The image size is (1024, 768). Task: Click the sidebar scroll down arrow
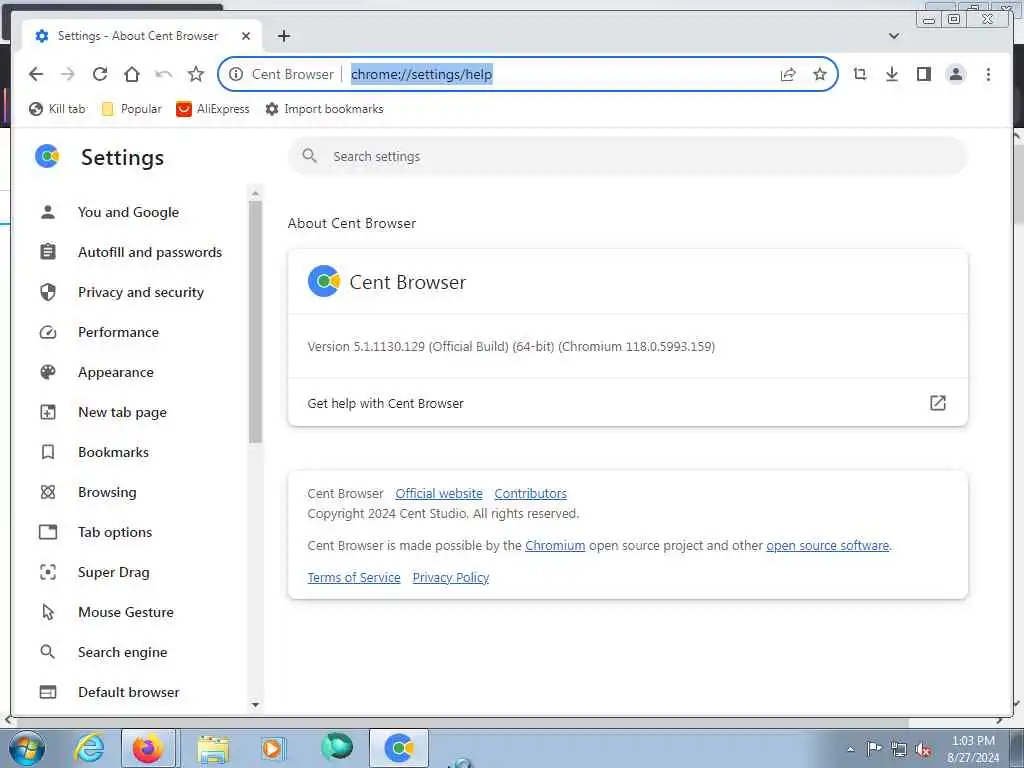(255, 705)
